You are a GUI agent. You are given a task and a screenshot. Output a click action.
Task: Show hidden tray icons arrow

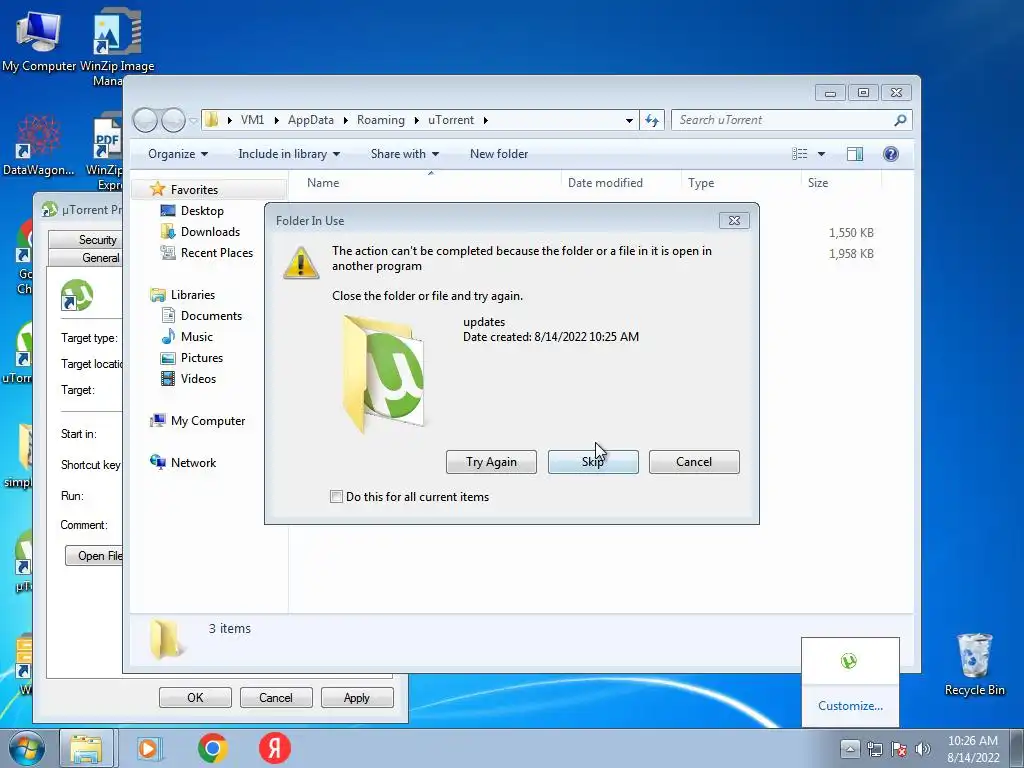tap(850, 748)
